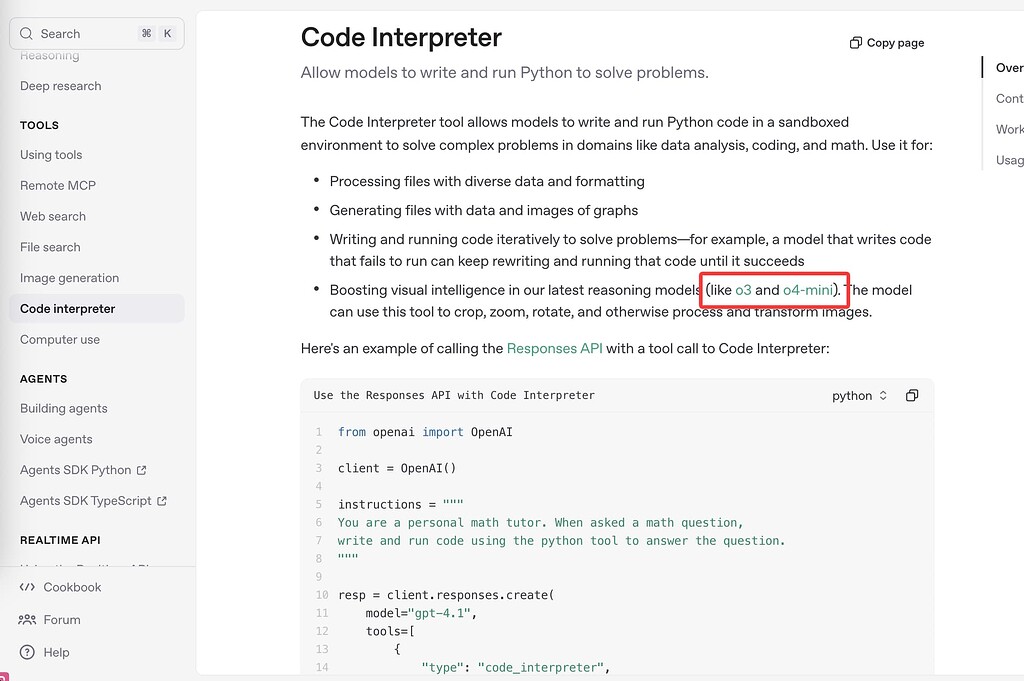Open the Responses API link
The width and height of the screenshot is (1024, 681).
(554, 349)
